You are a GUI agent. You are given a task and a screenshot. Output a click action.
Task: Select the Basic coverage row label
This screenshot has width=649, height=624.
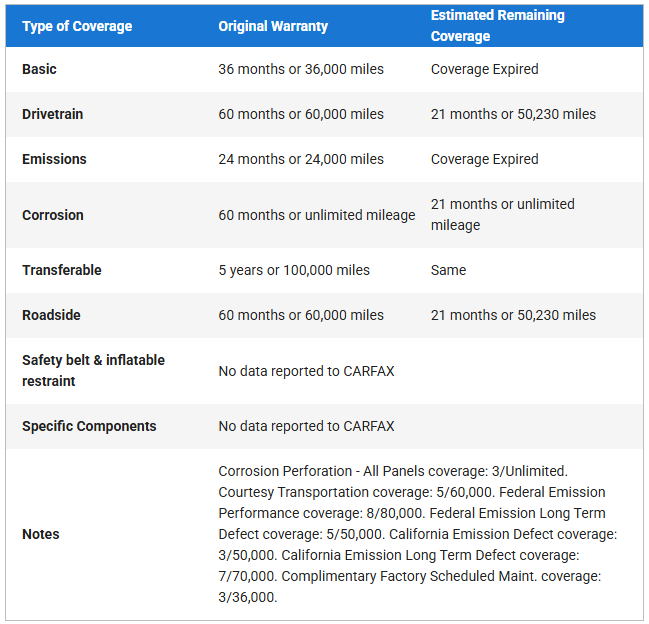point(39,69)
